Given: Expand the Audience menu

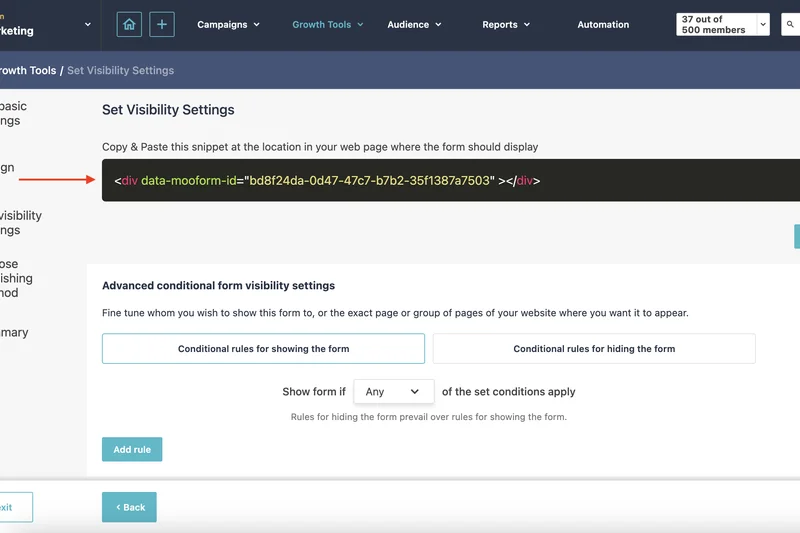Looking at the screenshot, I should pyautogui.click(x=415, y=24).
